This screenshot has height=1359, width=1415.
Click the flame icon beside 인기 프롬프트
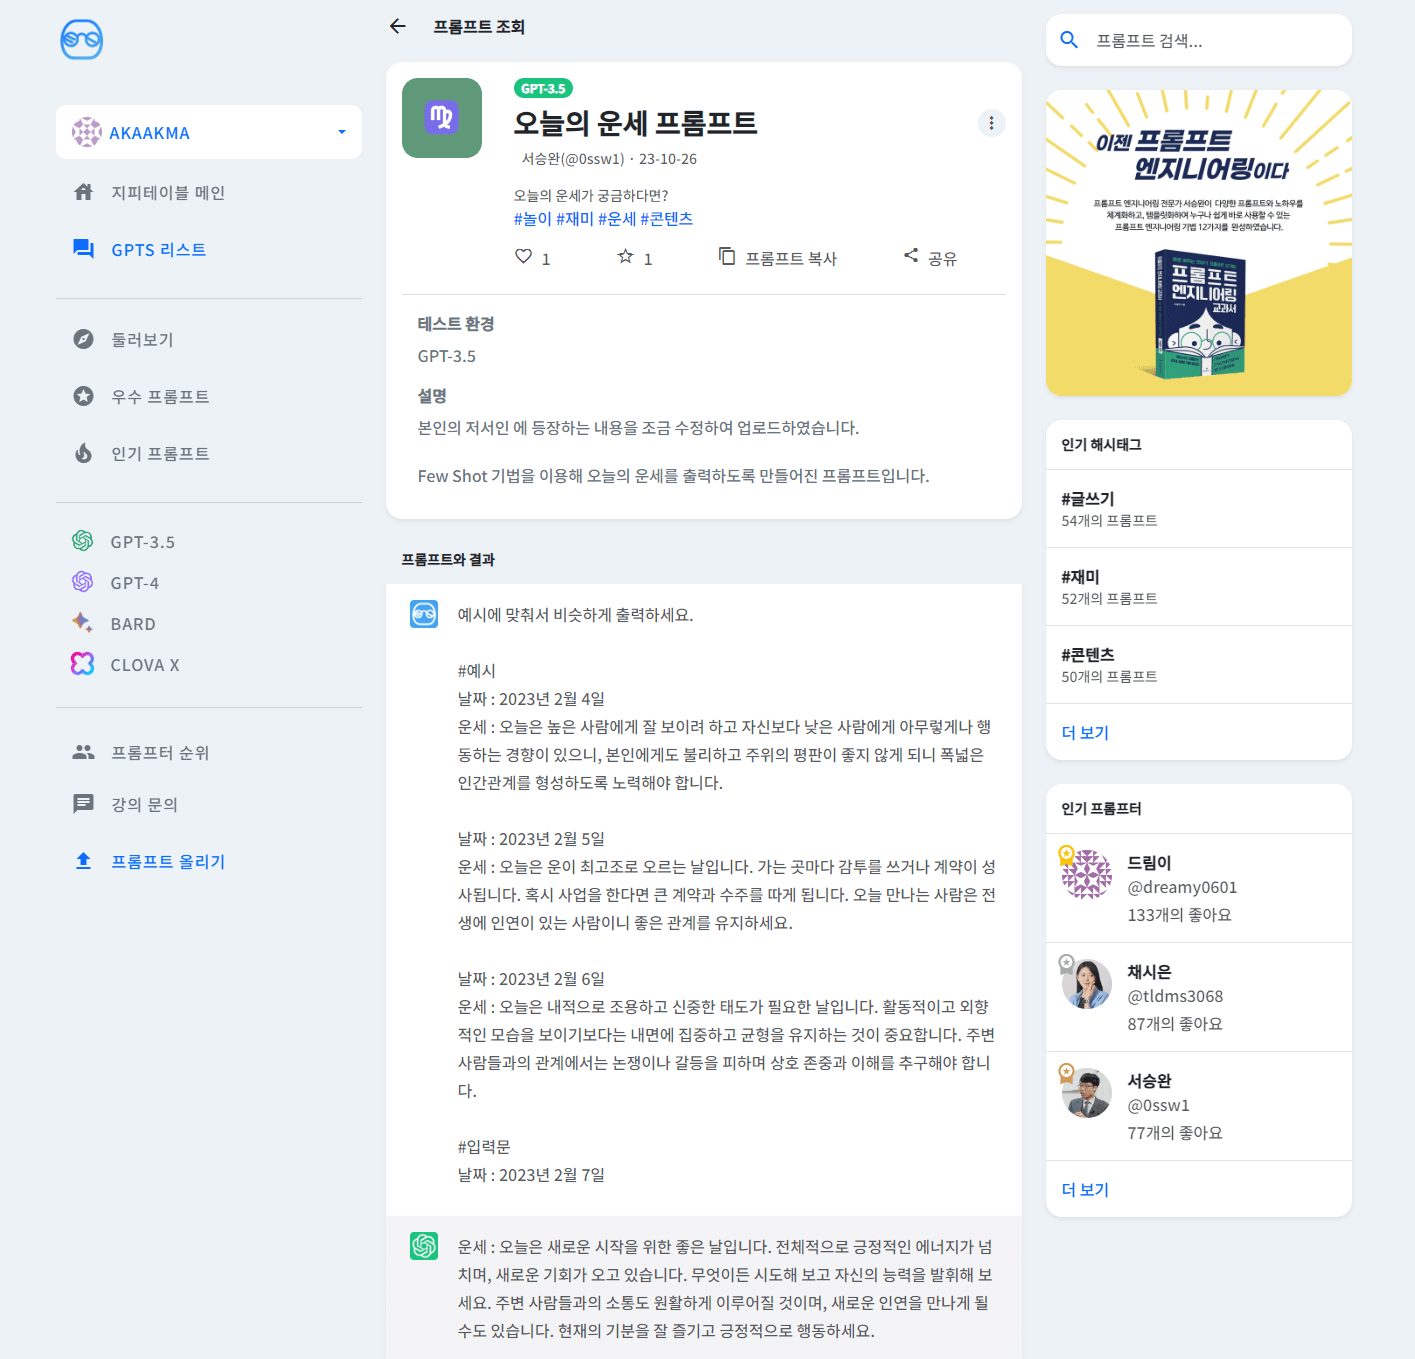coord(84,453)
